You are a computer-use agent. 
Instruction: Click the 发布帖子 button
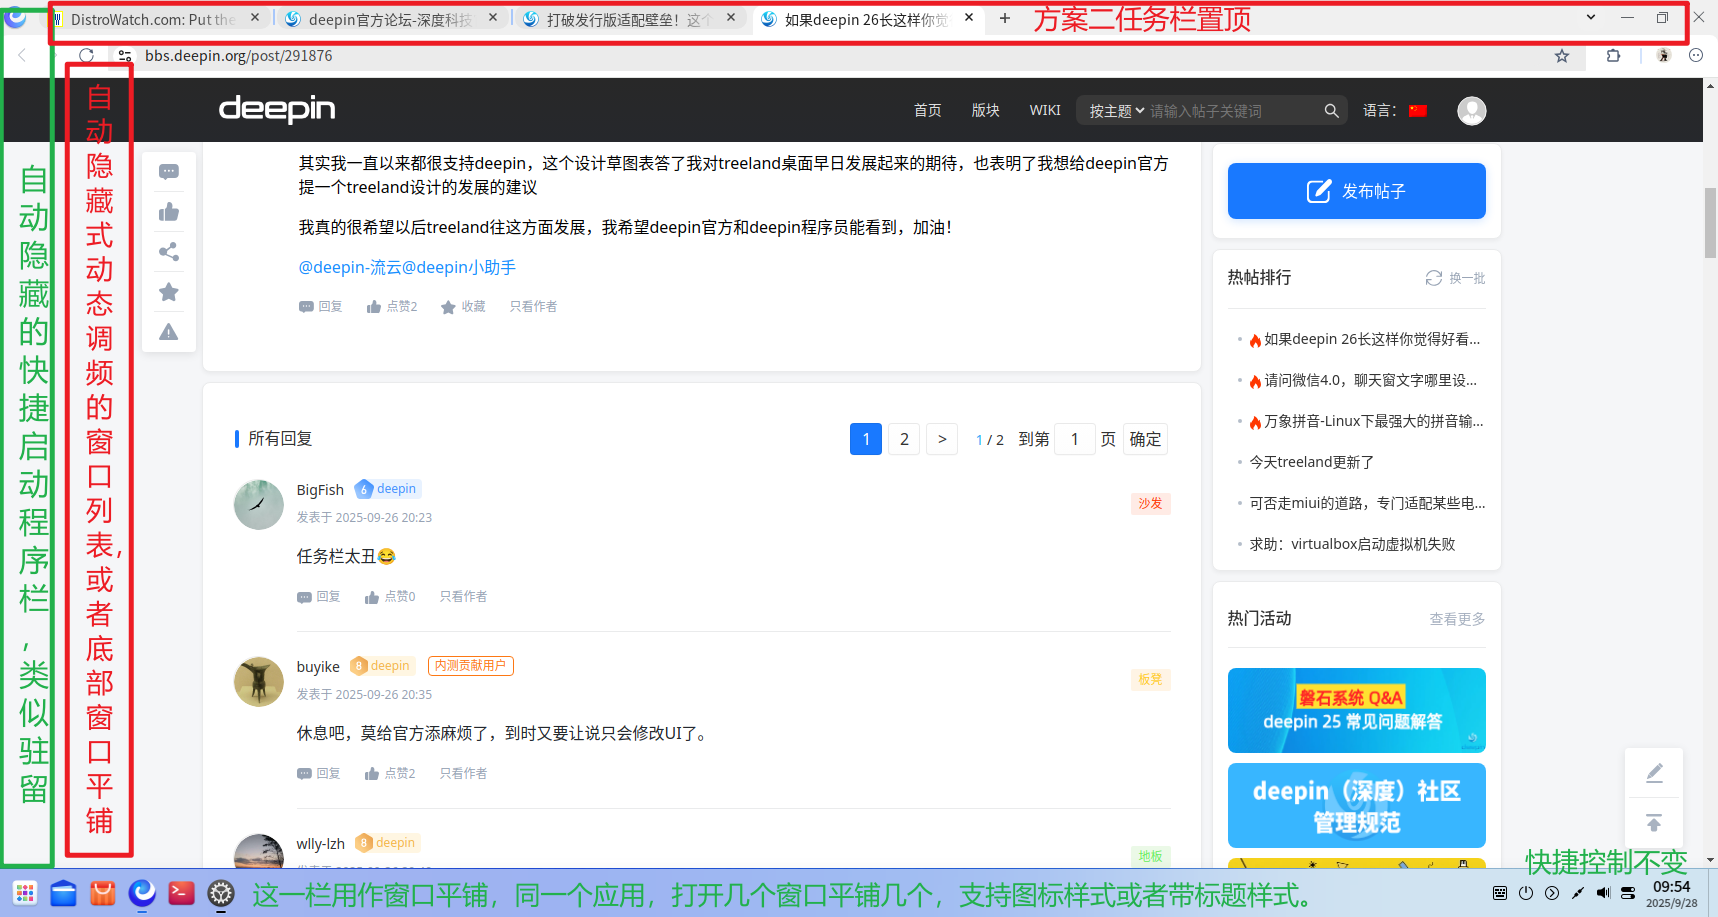tap(1356, 191)
